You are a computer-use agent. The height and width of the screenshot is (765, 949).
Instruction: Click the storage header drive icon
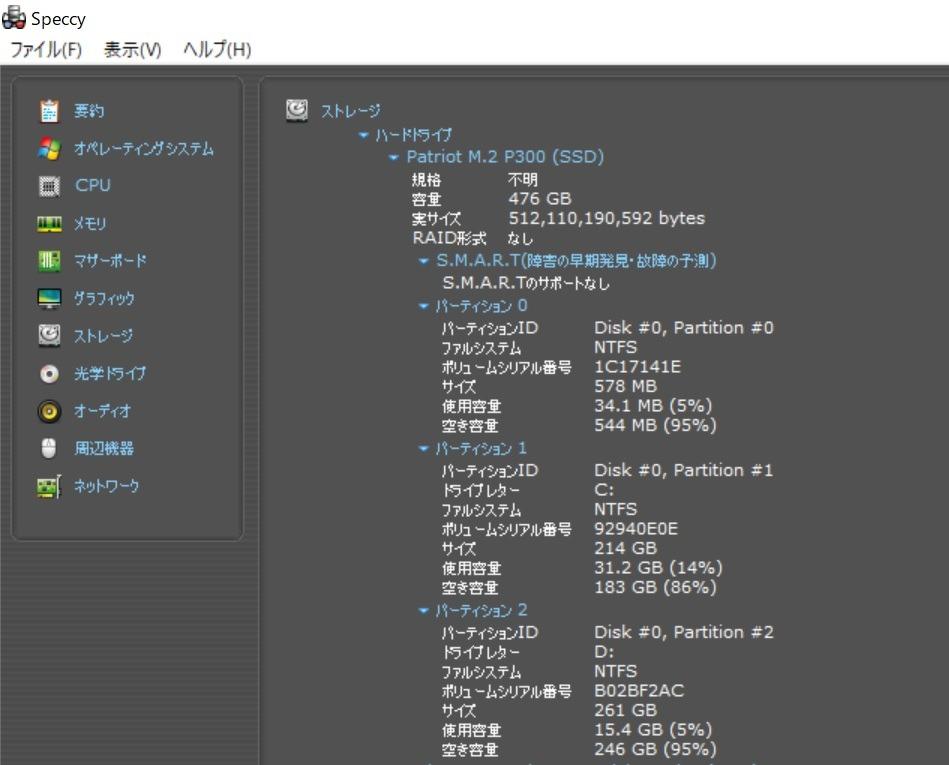click(x=297, y=111)
